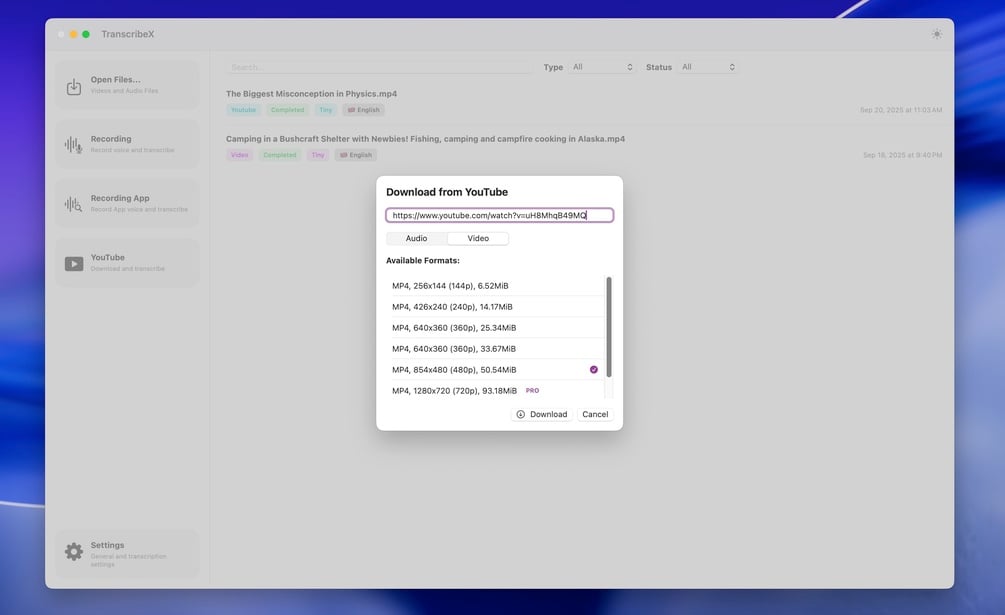1005x615 pixels.
Task: Click English tag on the Physics file
Action: (363, 110)
